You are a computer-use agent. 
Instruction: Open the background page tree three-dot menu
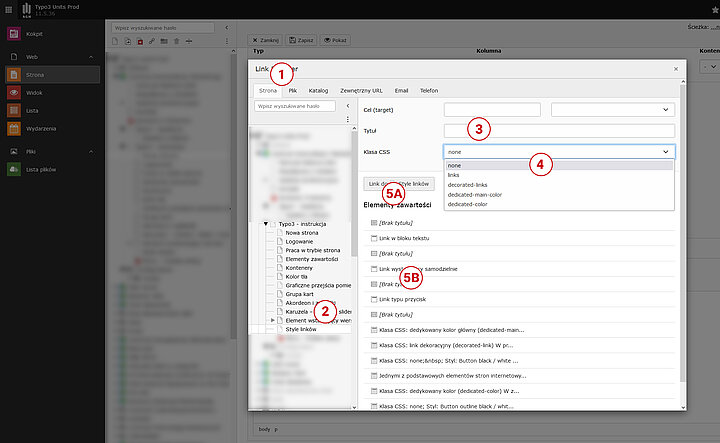tap(227, 41)
